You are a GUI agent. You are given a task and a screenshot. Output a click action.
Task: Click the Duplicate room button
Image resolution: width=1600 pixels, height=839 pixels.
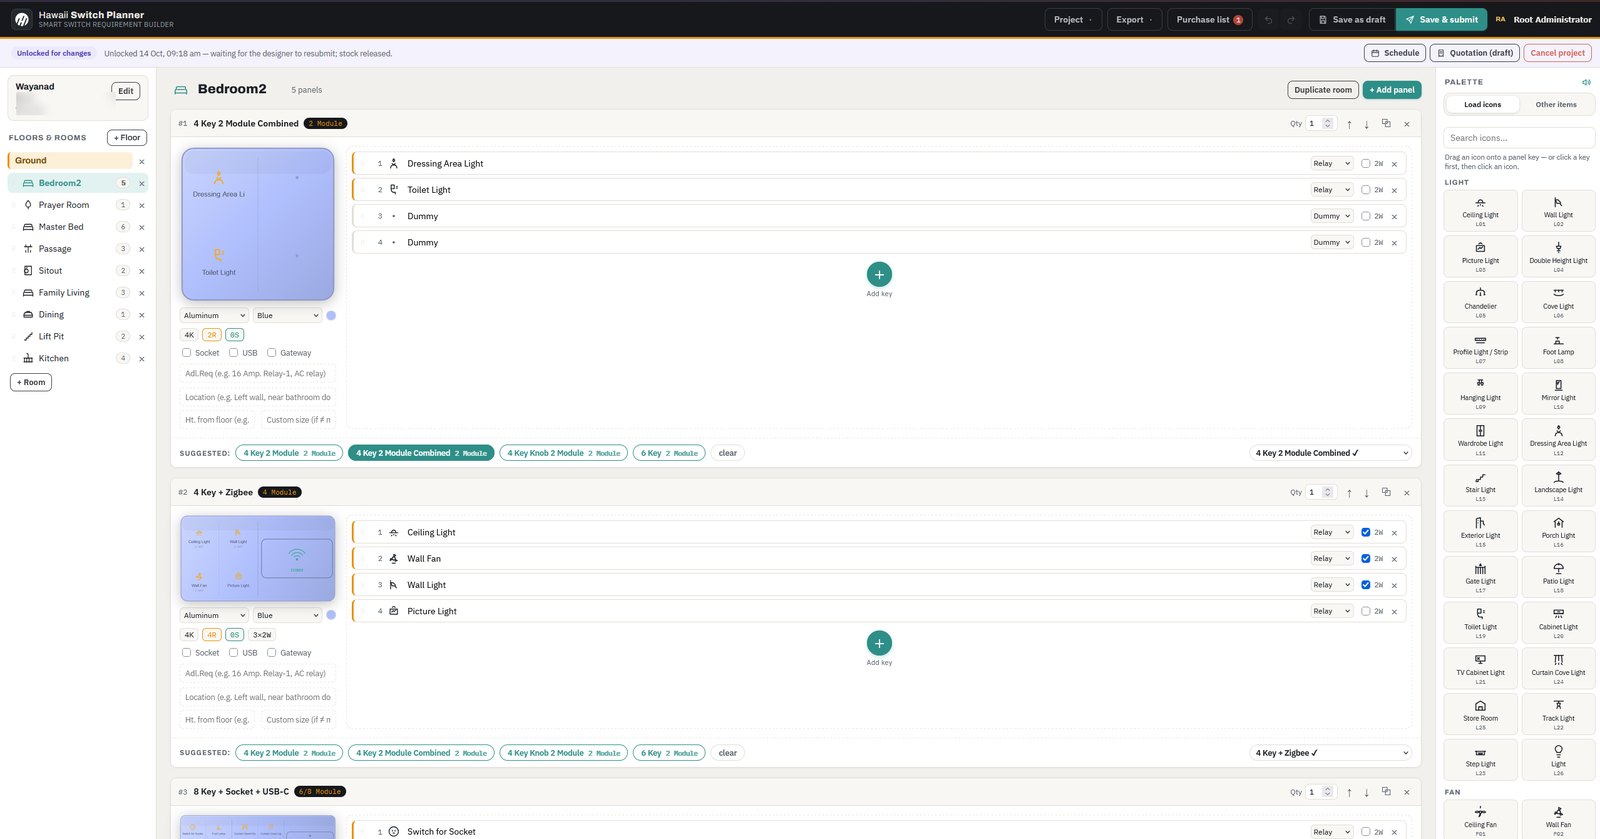click(1323, 90)
